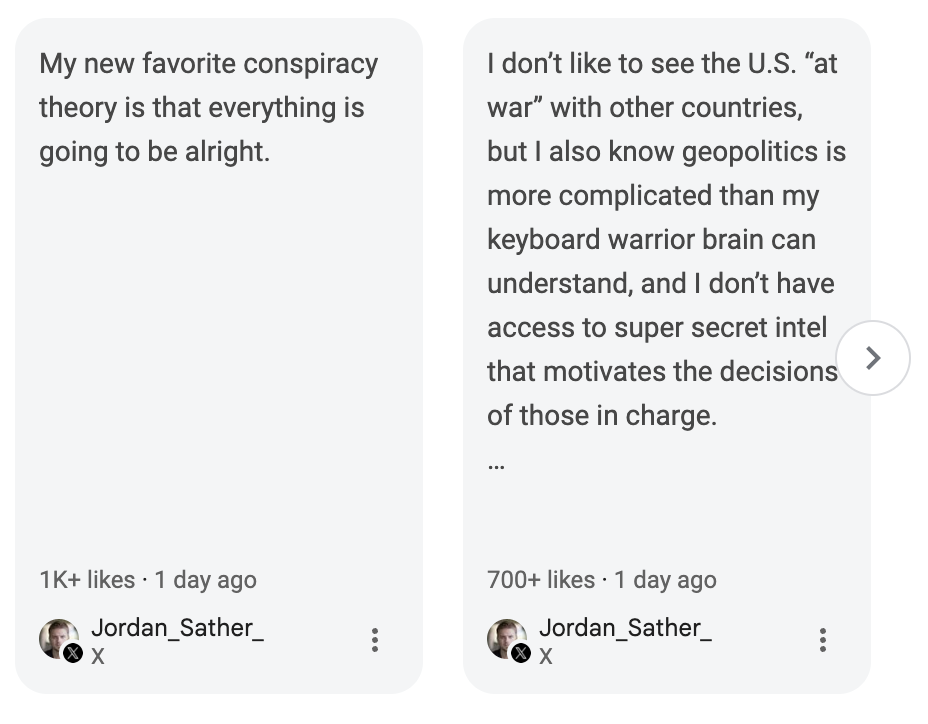Click the "keyboard warrior brain can" line of text
The width and height of the screenshot is (928, 724).
click(x=651, y=240)
